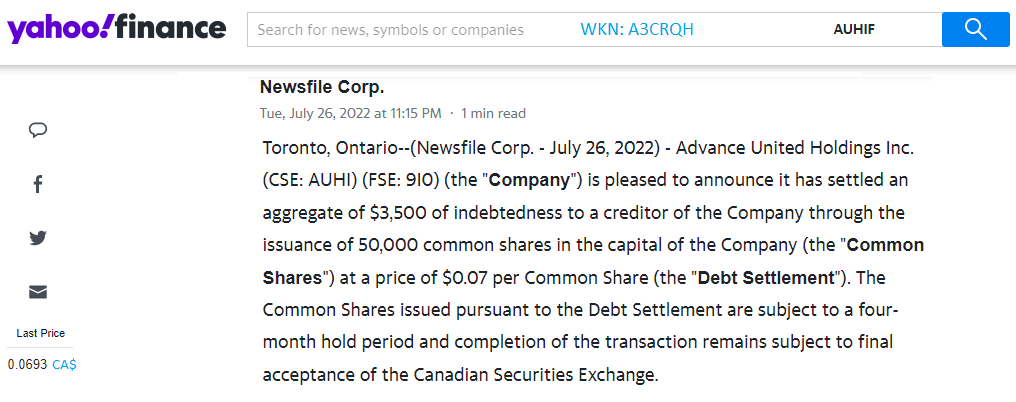Click the WKN: A3CRQH text

(637, 30)
